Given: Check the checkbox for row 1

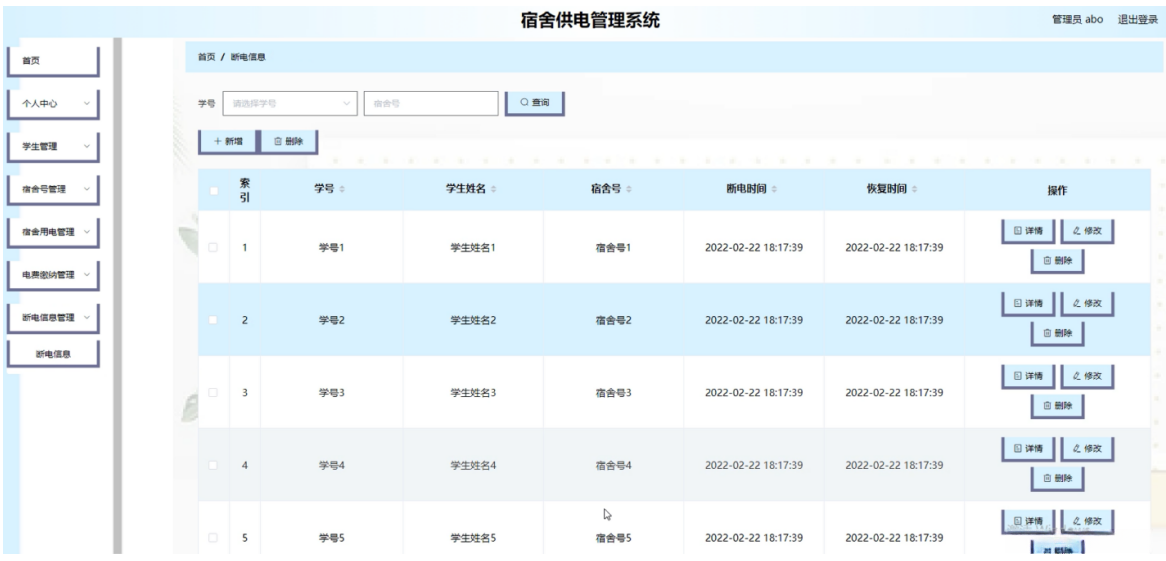Looking at the screenshot, I should [213, 248].
